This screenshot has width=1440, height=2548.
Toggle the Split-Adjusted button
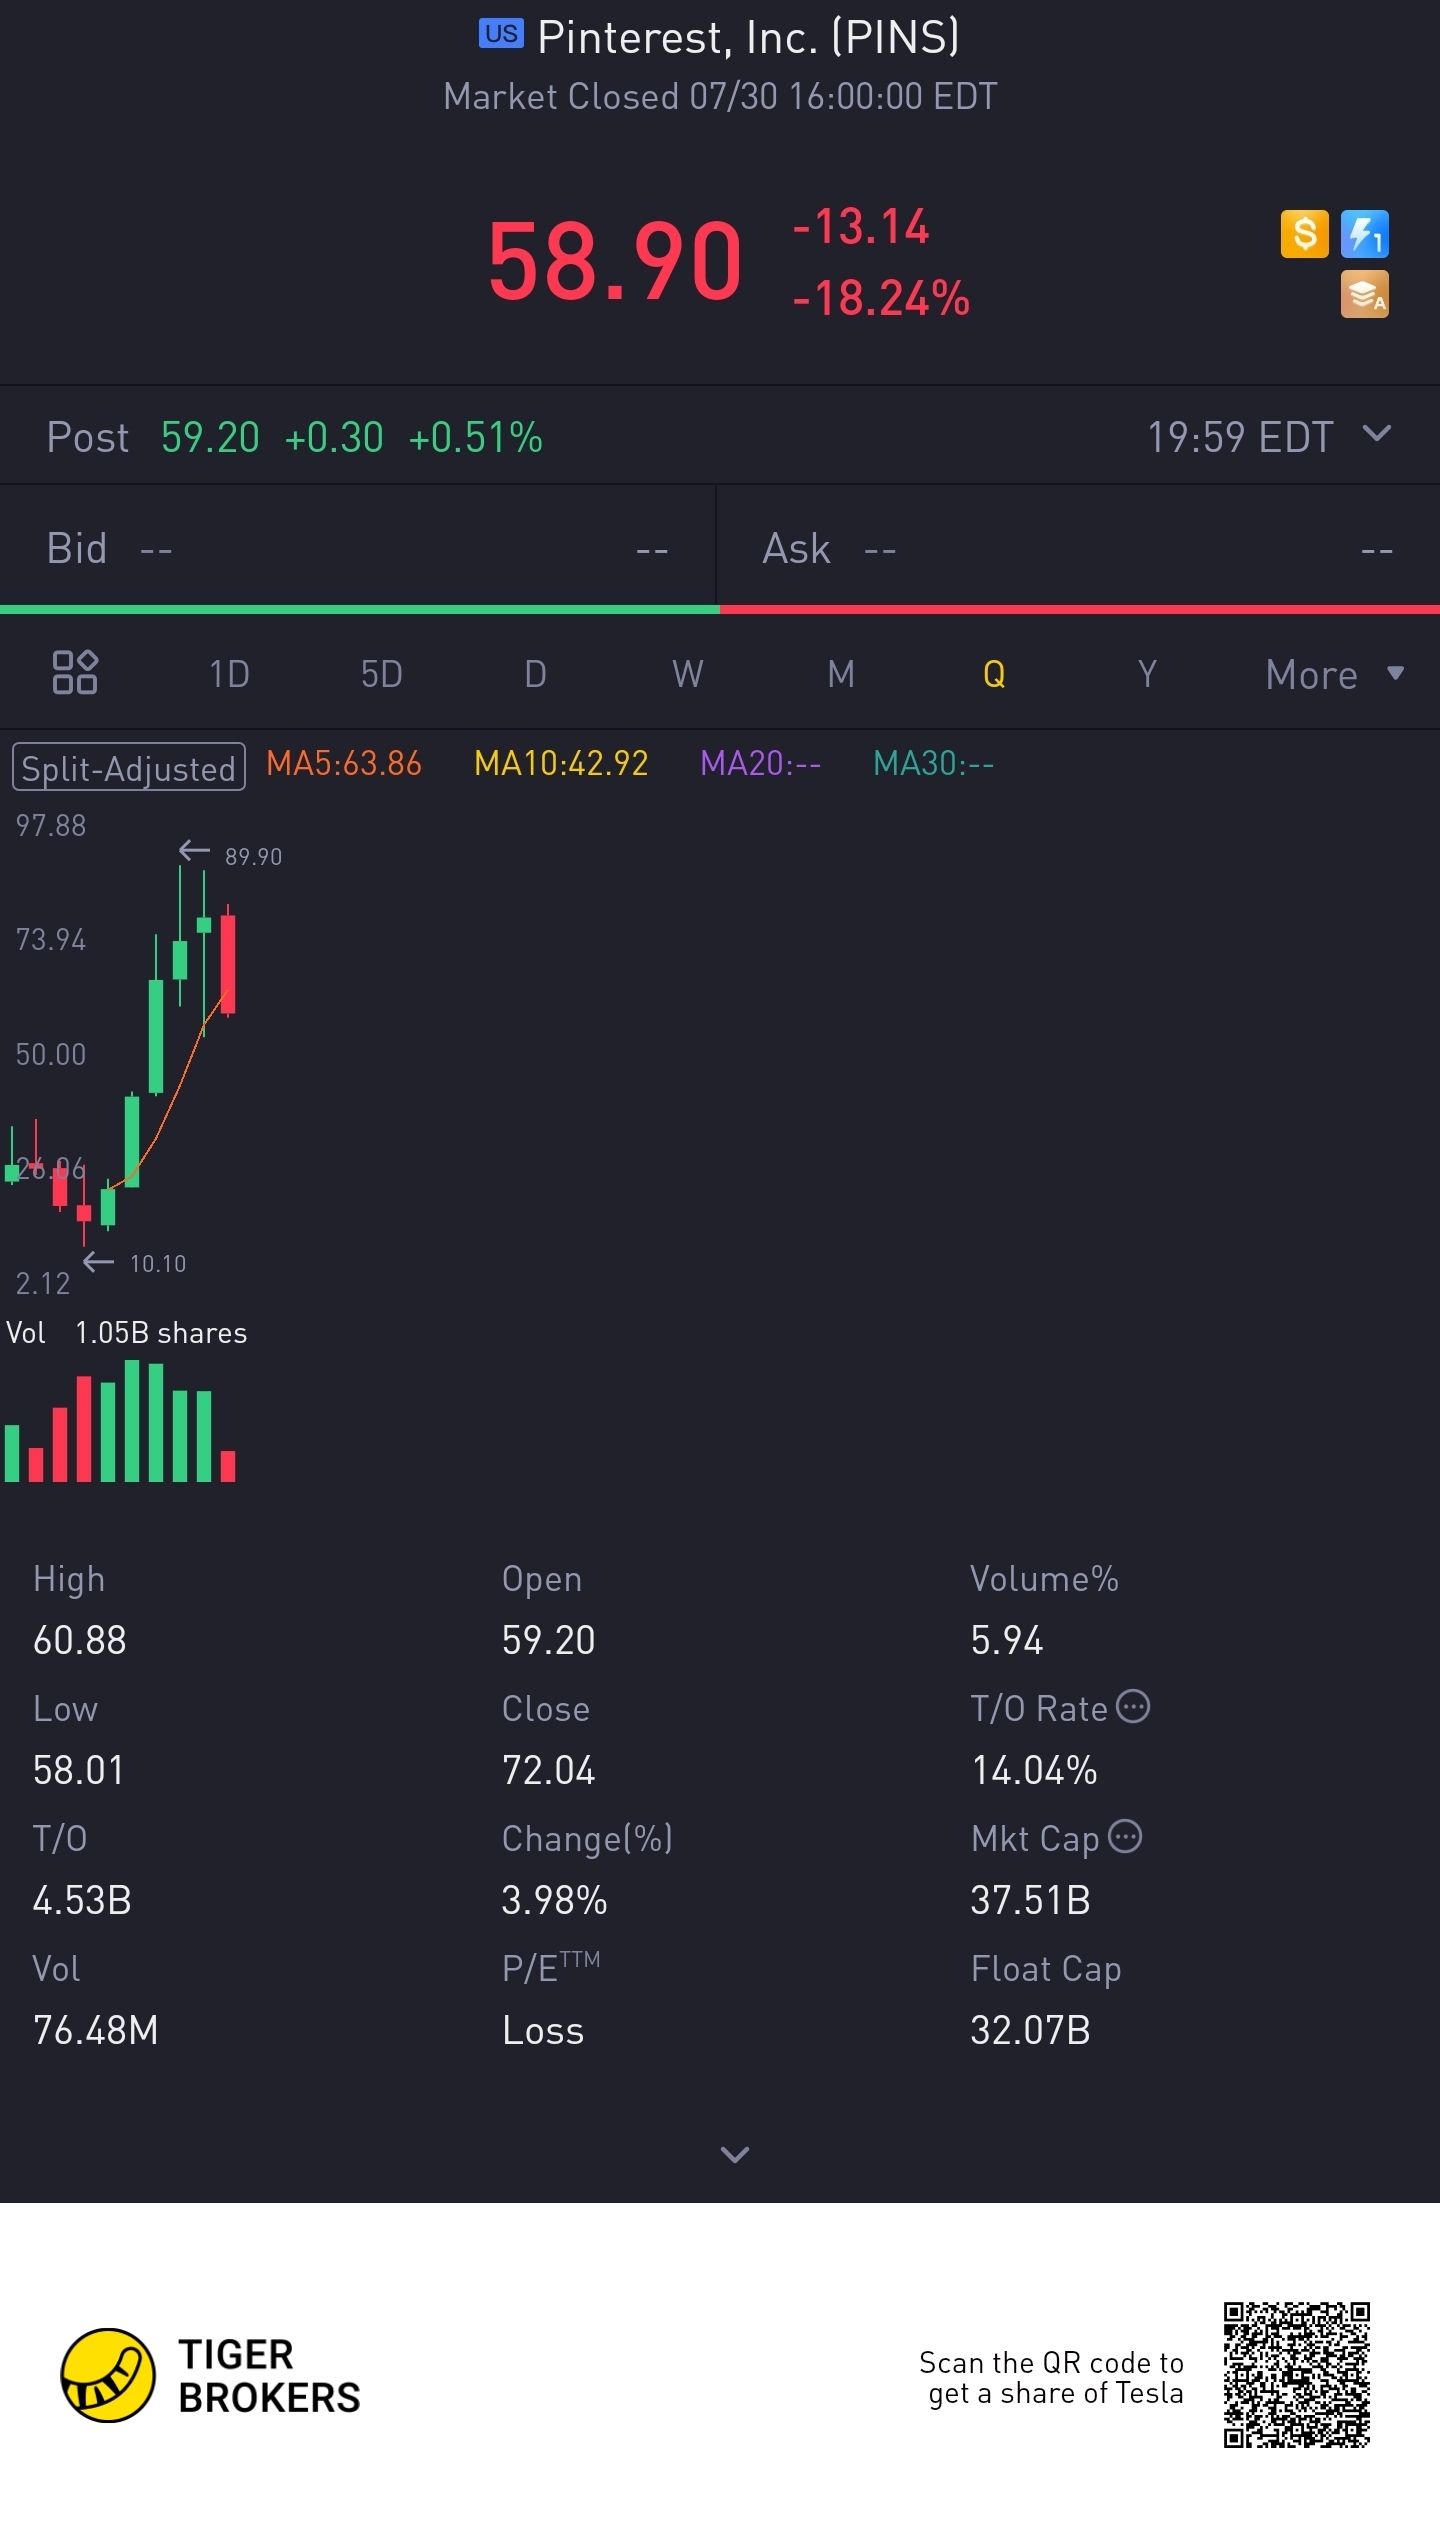[129, 767]
